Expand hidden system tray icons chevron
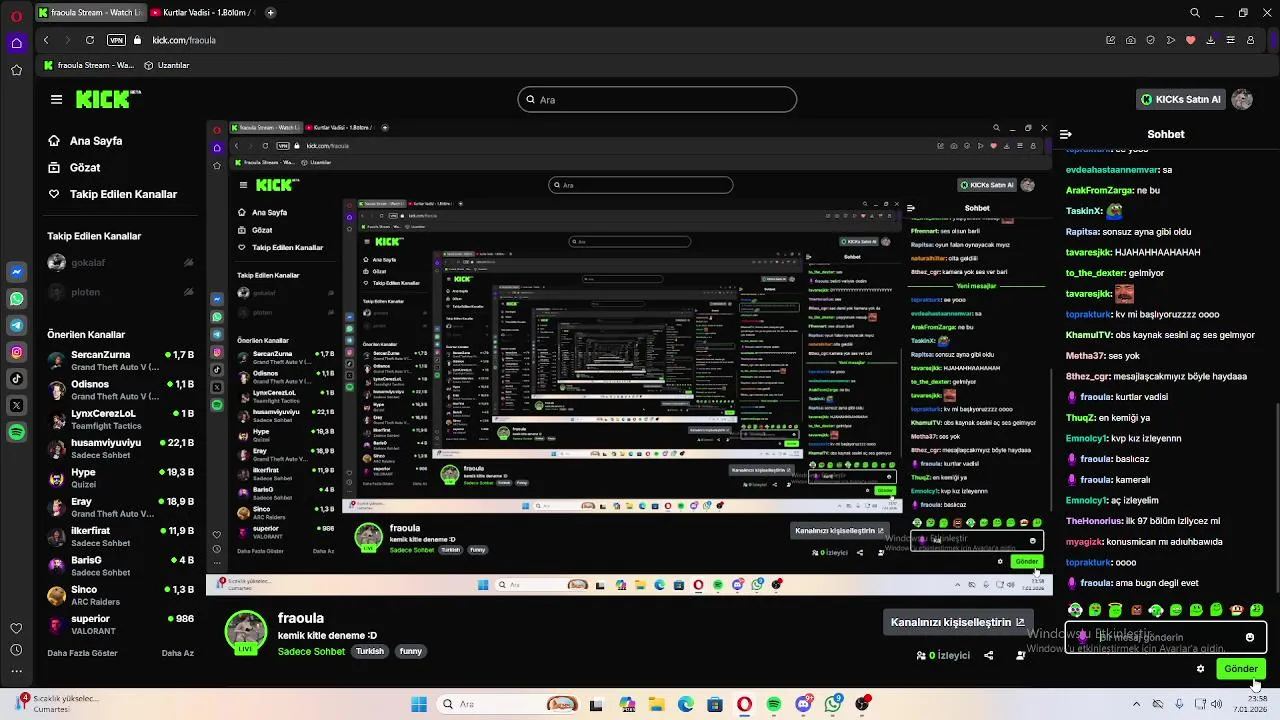1280x720 pixels. coord(1136,704)
